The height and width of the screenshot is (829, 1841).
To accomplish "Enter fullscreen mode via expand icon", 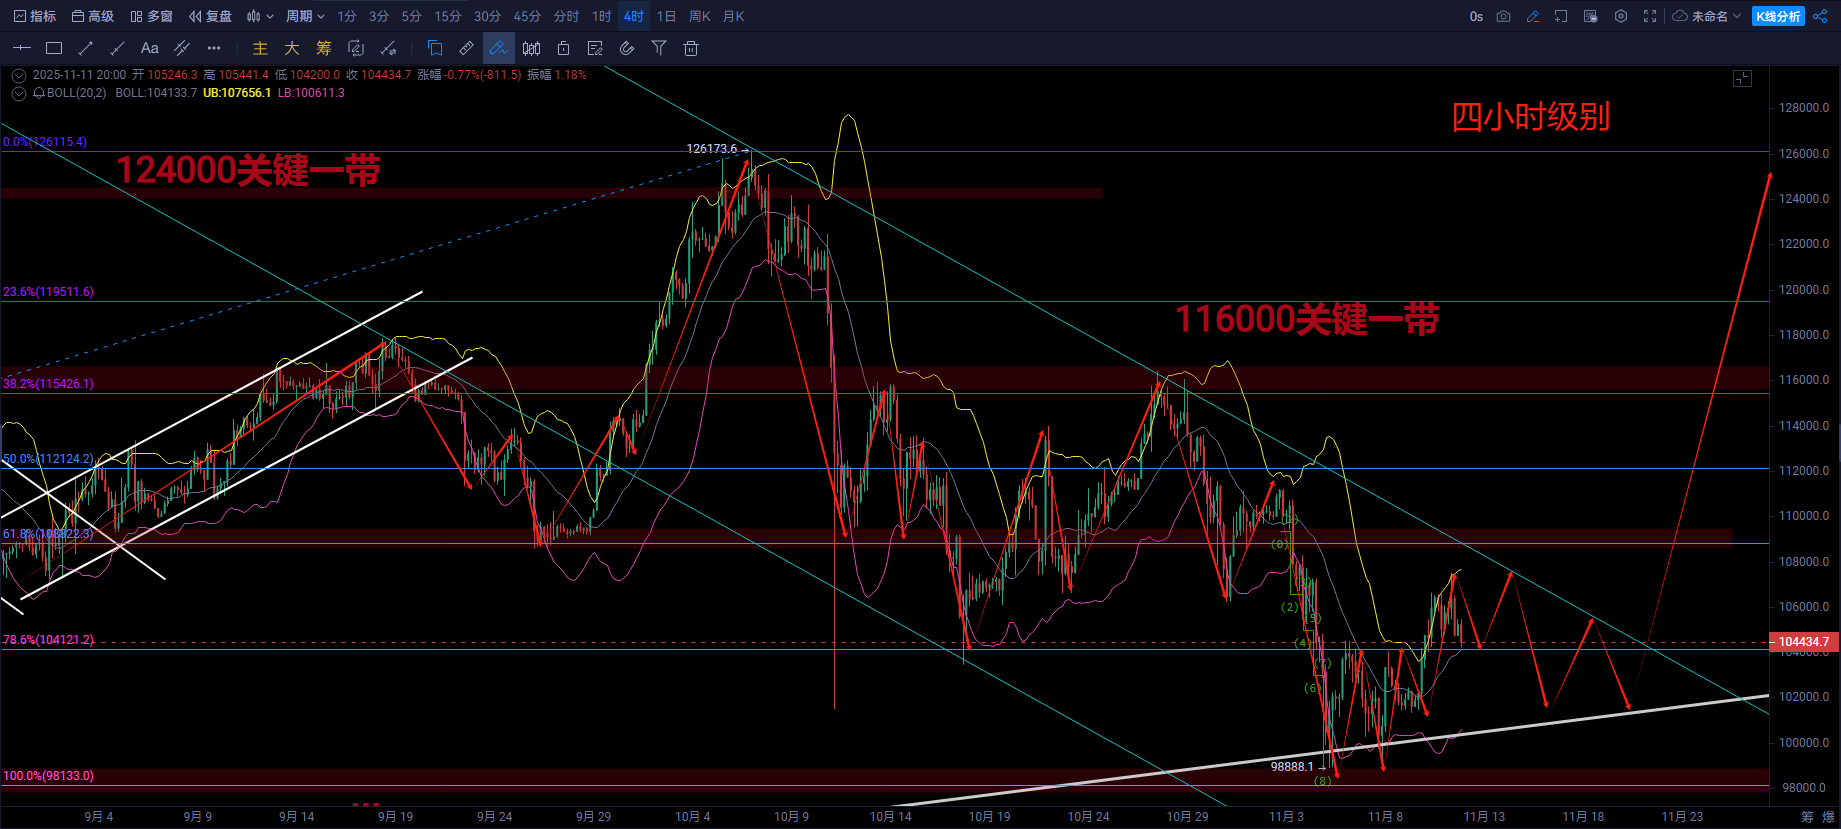I will coord(1650,16).
